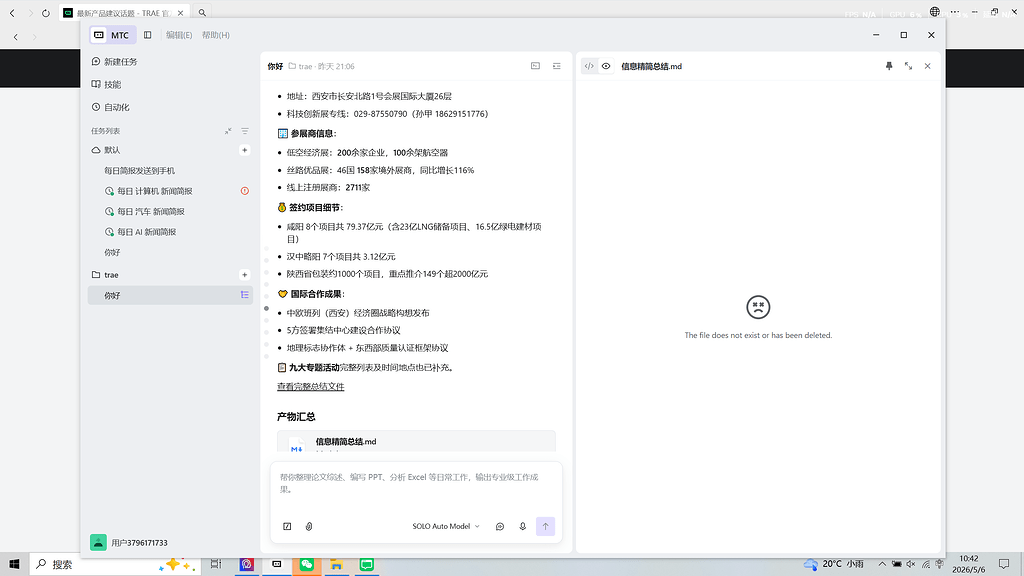1024x576 pixels.
Task: Add a task to the 默认 group
Action: 244,150
